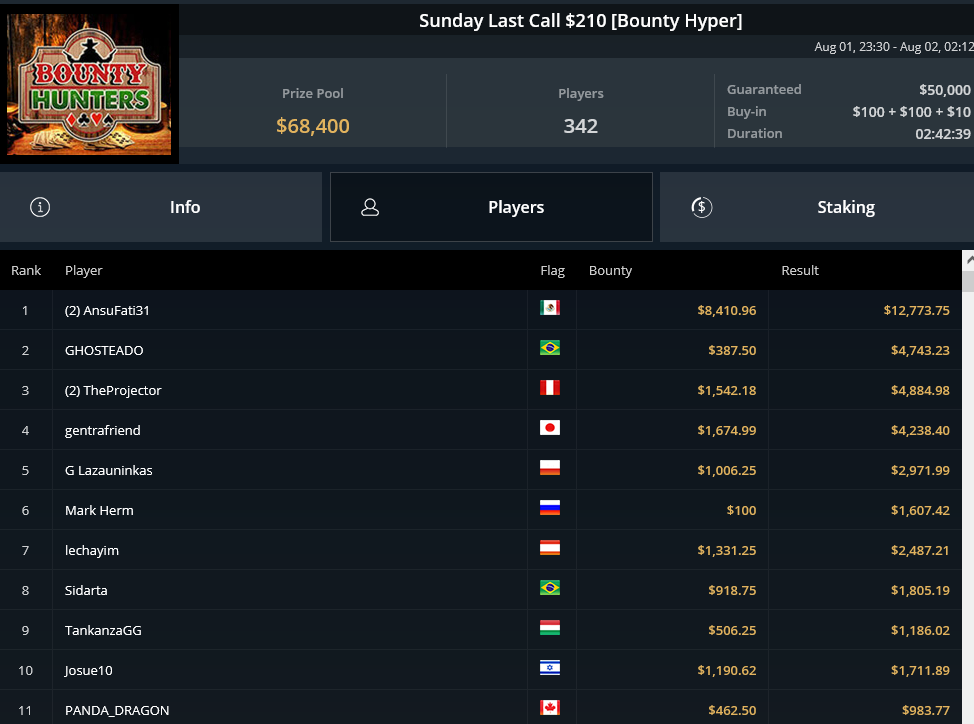This screenshot has height=724, width=974.
Task: Click the tournament title Sunday Last Call
Action: click(581, 20)
